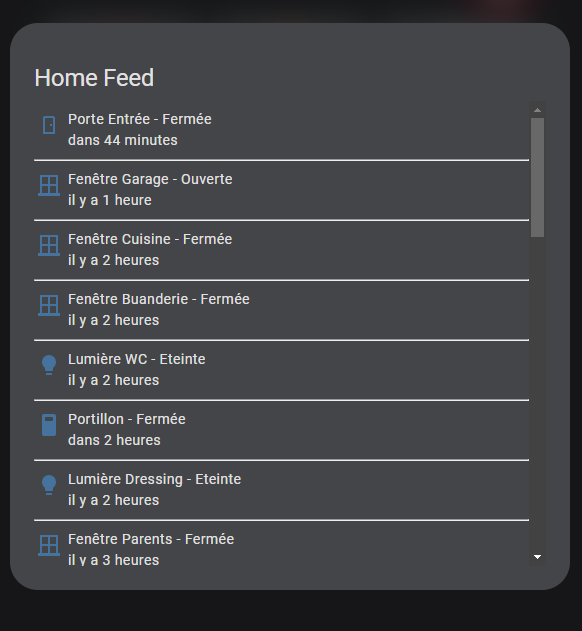582x631 pixels.
Task: Click the window icon for Fenêtre Buanderie
Action: (x=49, y=305)
